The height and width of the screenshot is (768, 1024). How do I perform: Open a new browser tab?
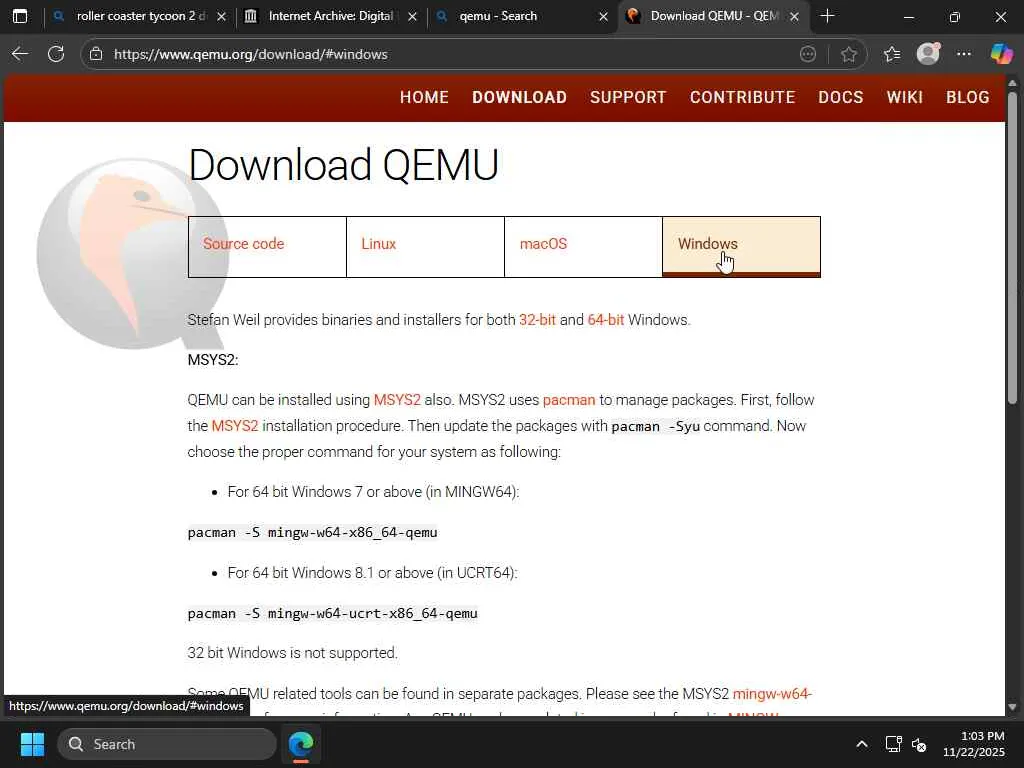point(827,16)
